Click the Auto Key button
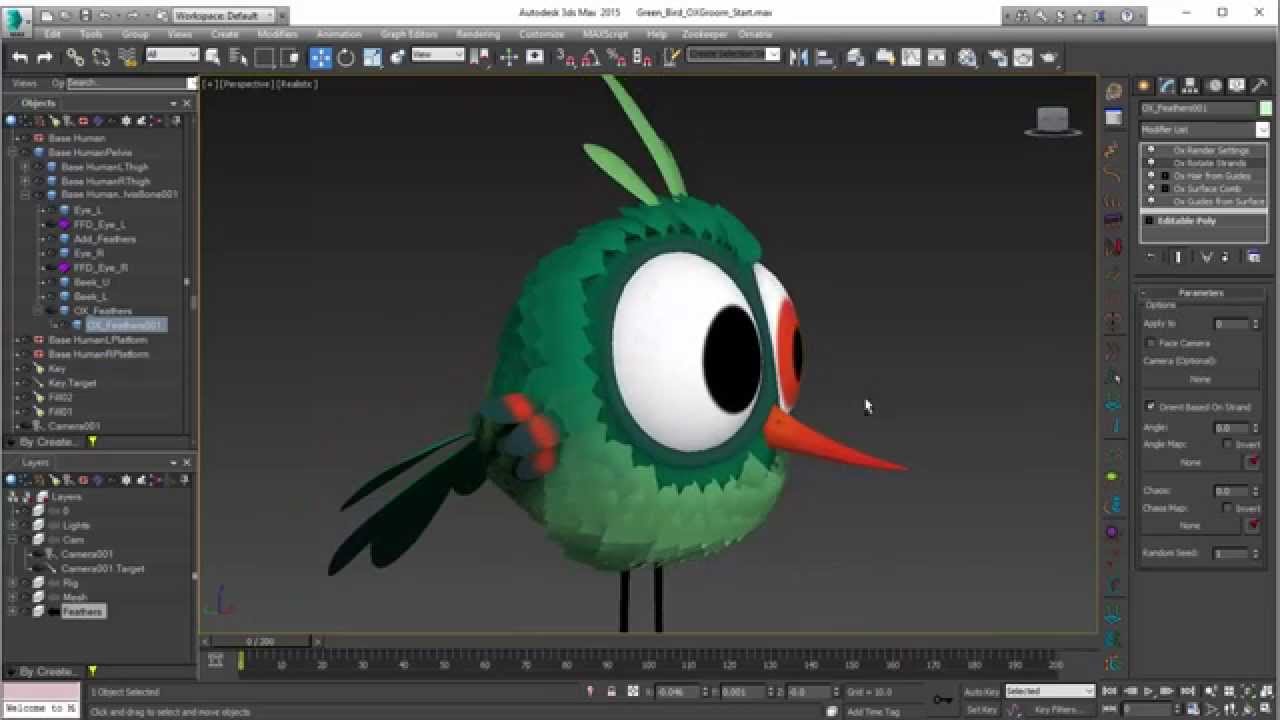Screen dimensions: 1280x720 981,691
